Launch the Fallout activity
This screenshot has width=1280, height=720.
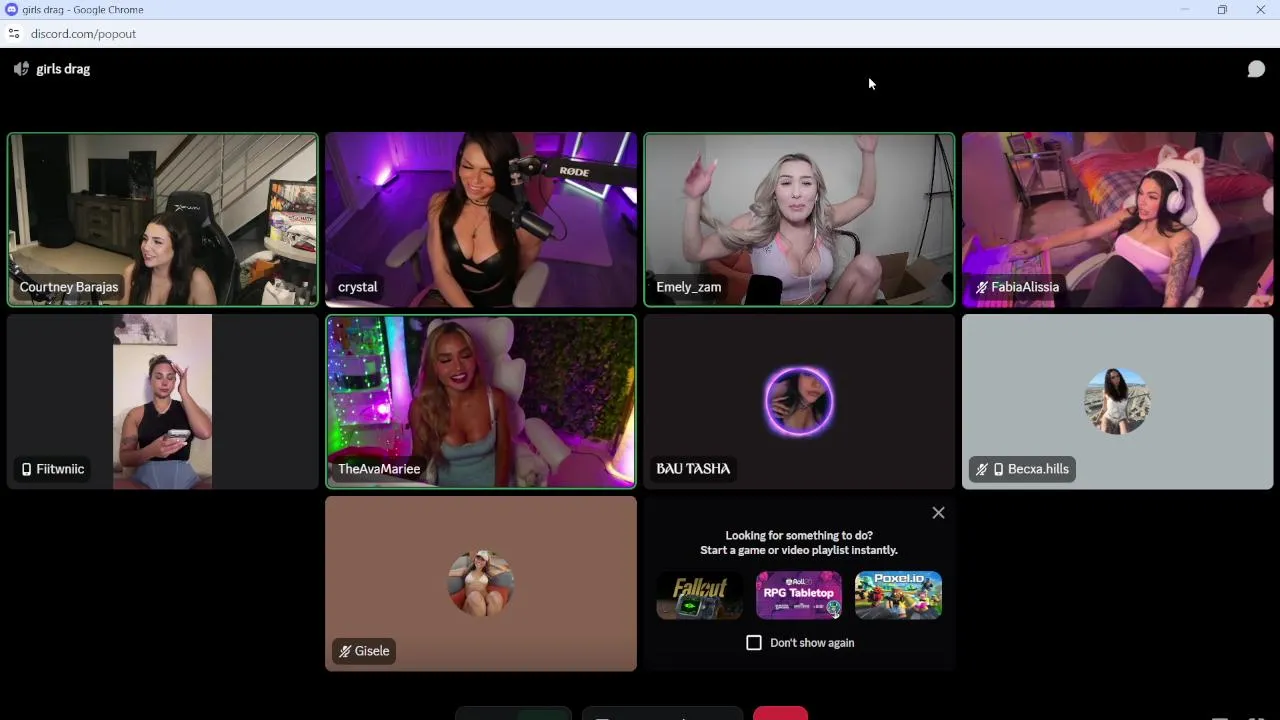click(699, 595)
